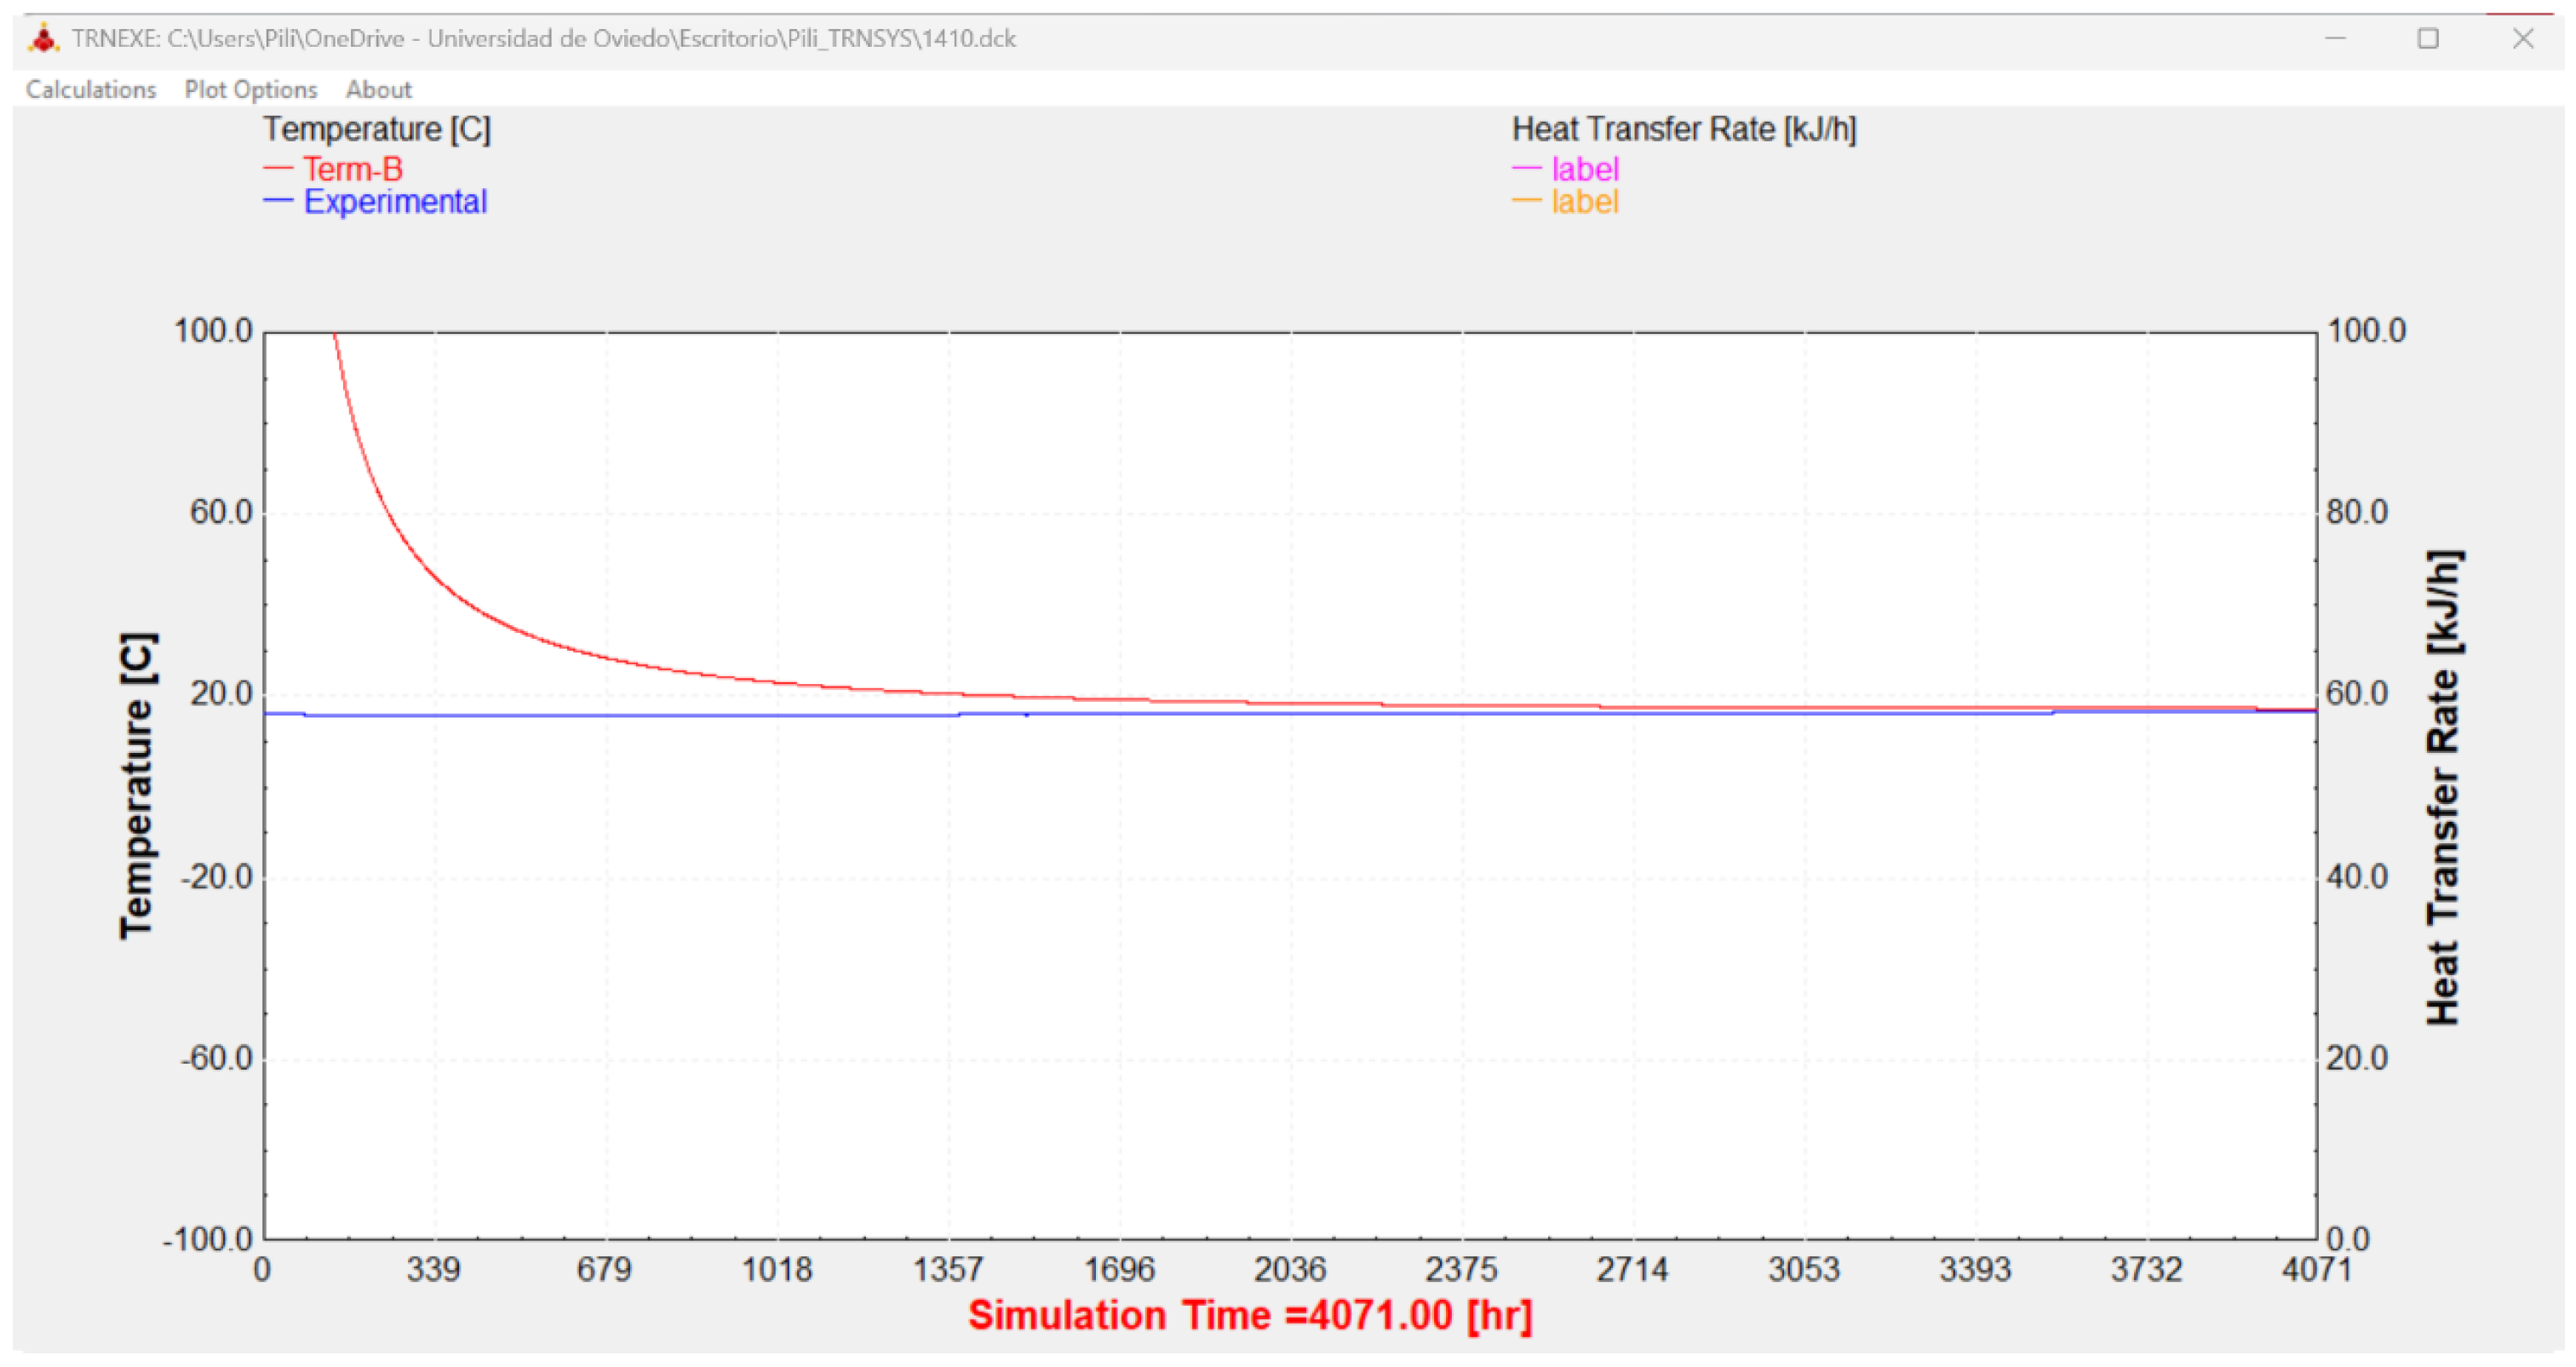Minimize the TRNEXE window
The image size is (2576, 1367).
(x=2335, y=39)
